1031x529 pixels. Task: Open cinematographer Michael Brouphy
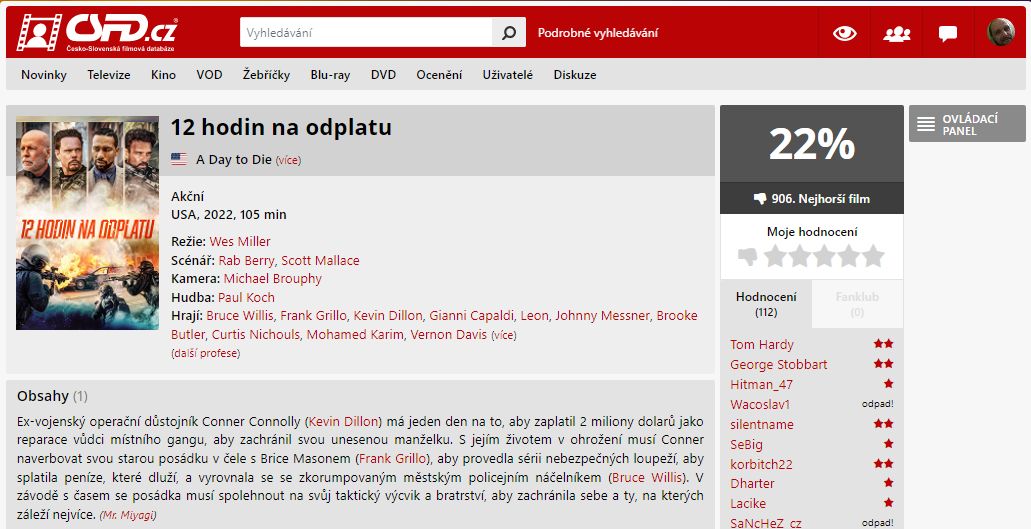pos(273,279)
